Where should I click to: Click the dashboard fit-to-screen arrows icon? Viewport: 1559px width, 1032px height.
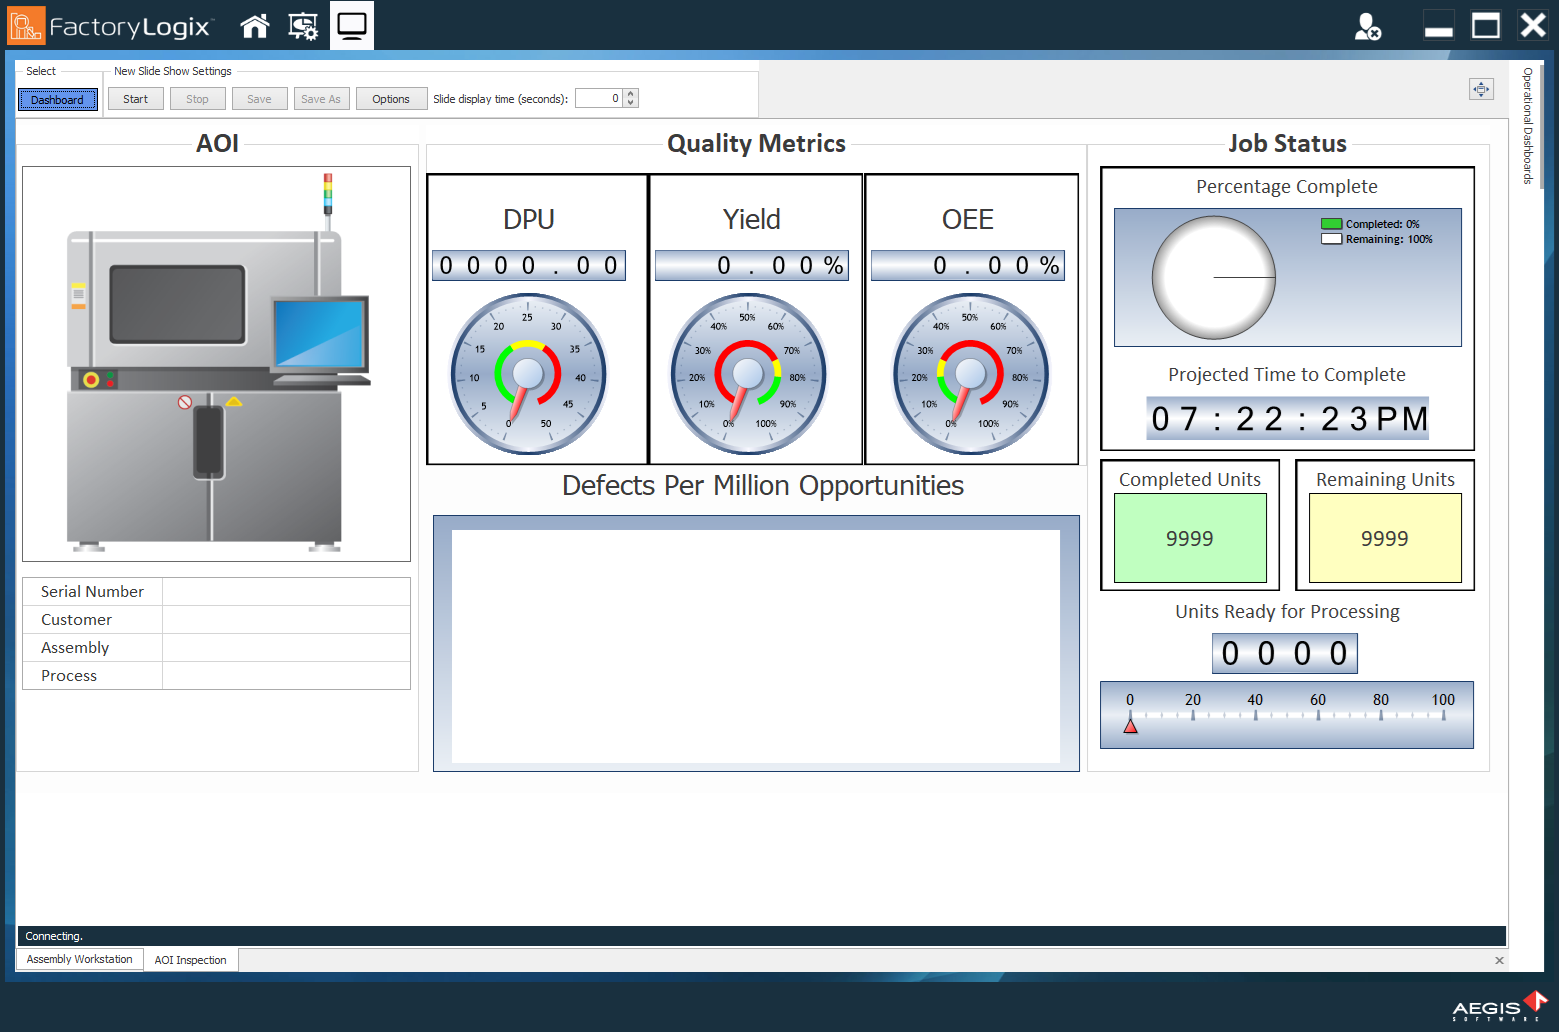[1481, 89]
